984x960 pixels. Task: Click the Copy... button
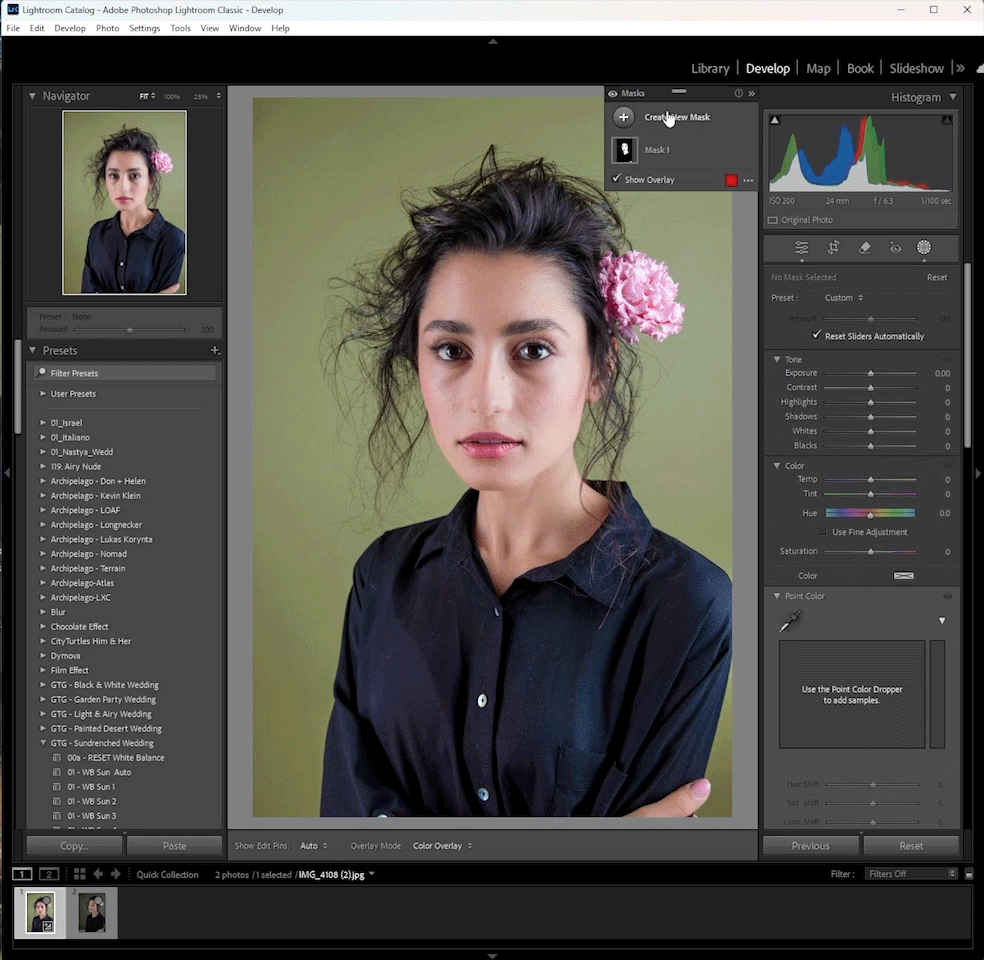74,846
